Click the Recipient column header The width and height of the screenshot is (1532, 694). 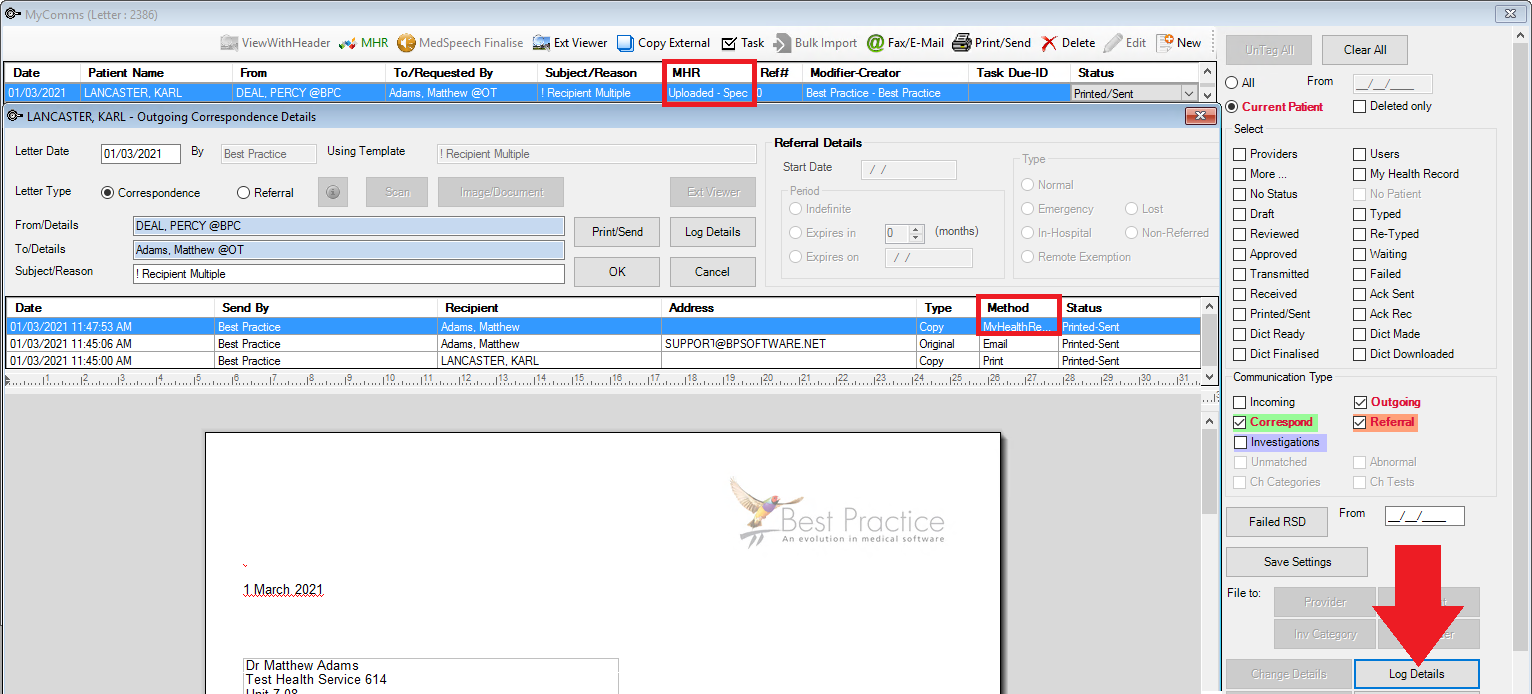pyautogui.click(x=550, y=308)
